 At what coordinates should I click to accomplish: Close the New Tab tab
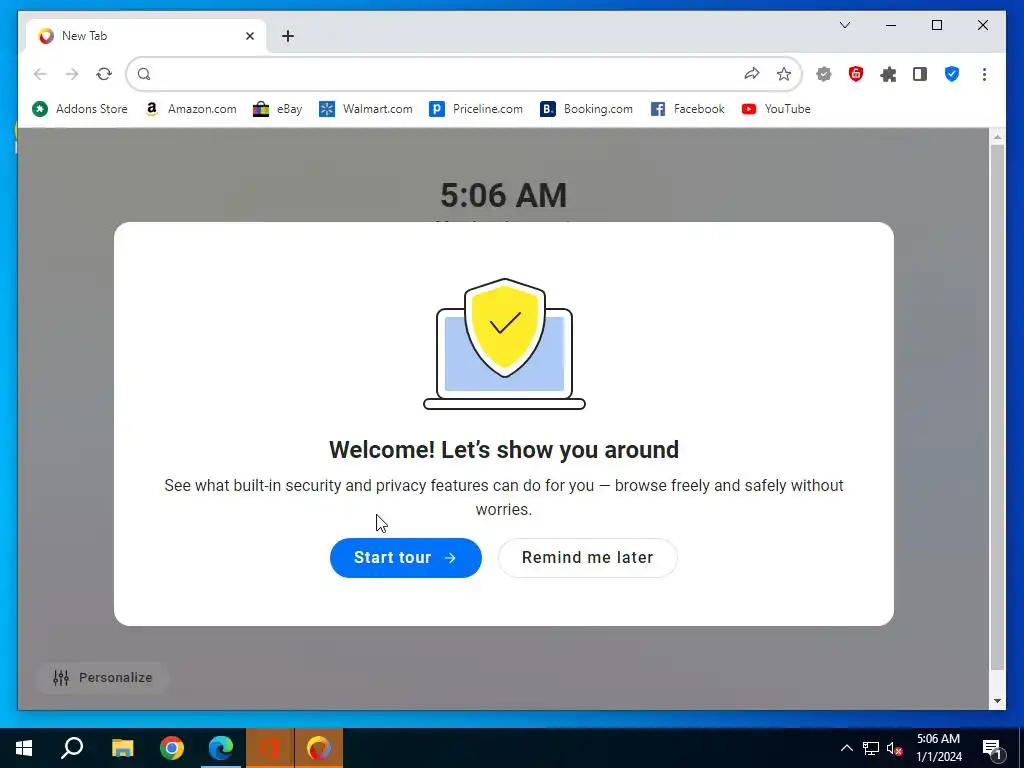point(249,36)
